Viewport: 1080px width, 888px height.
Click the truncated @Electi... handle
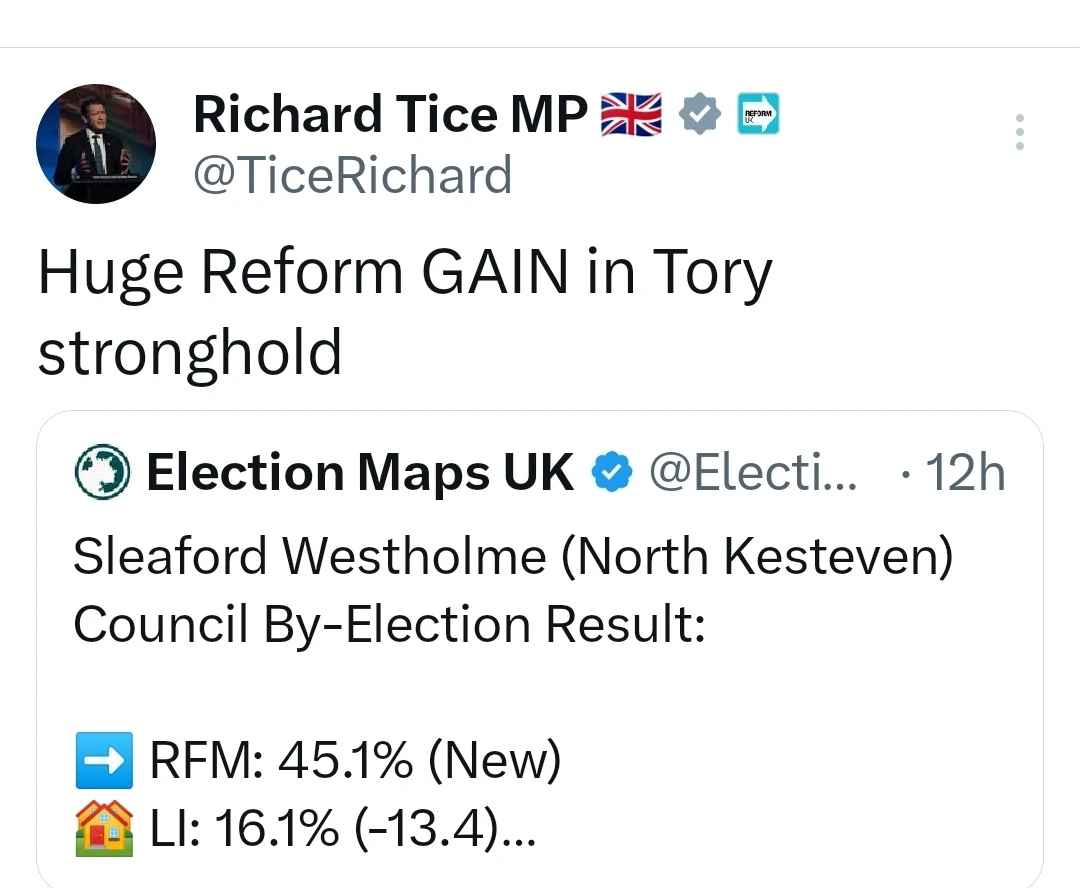tap(752, 473)
